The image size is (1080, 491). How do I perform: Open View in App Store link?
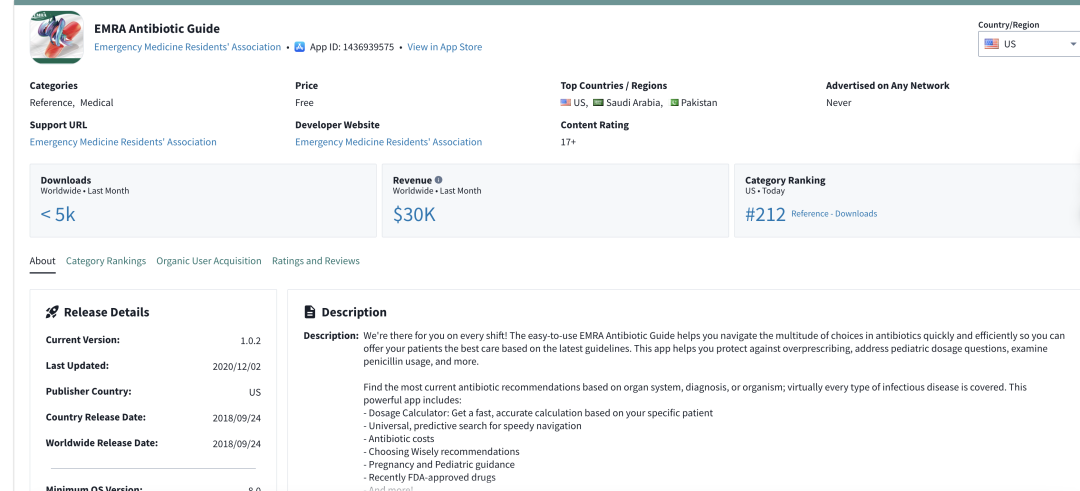point(444,47)
